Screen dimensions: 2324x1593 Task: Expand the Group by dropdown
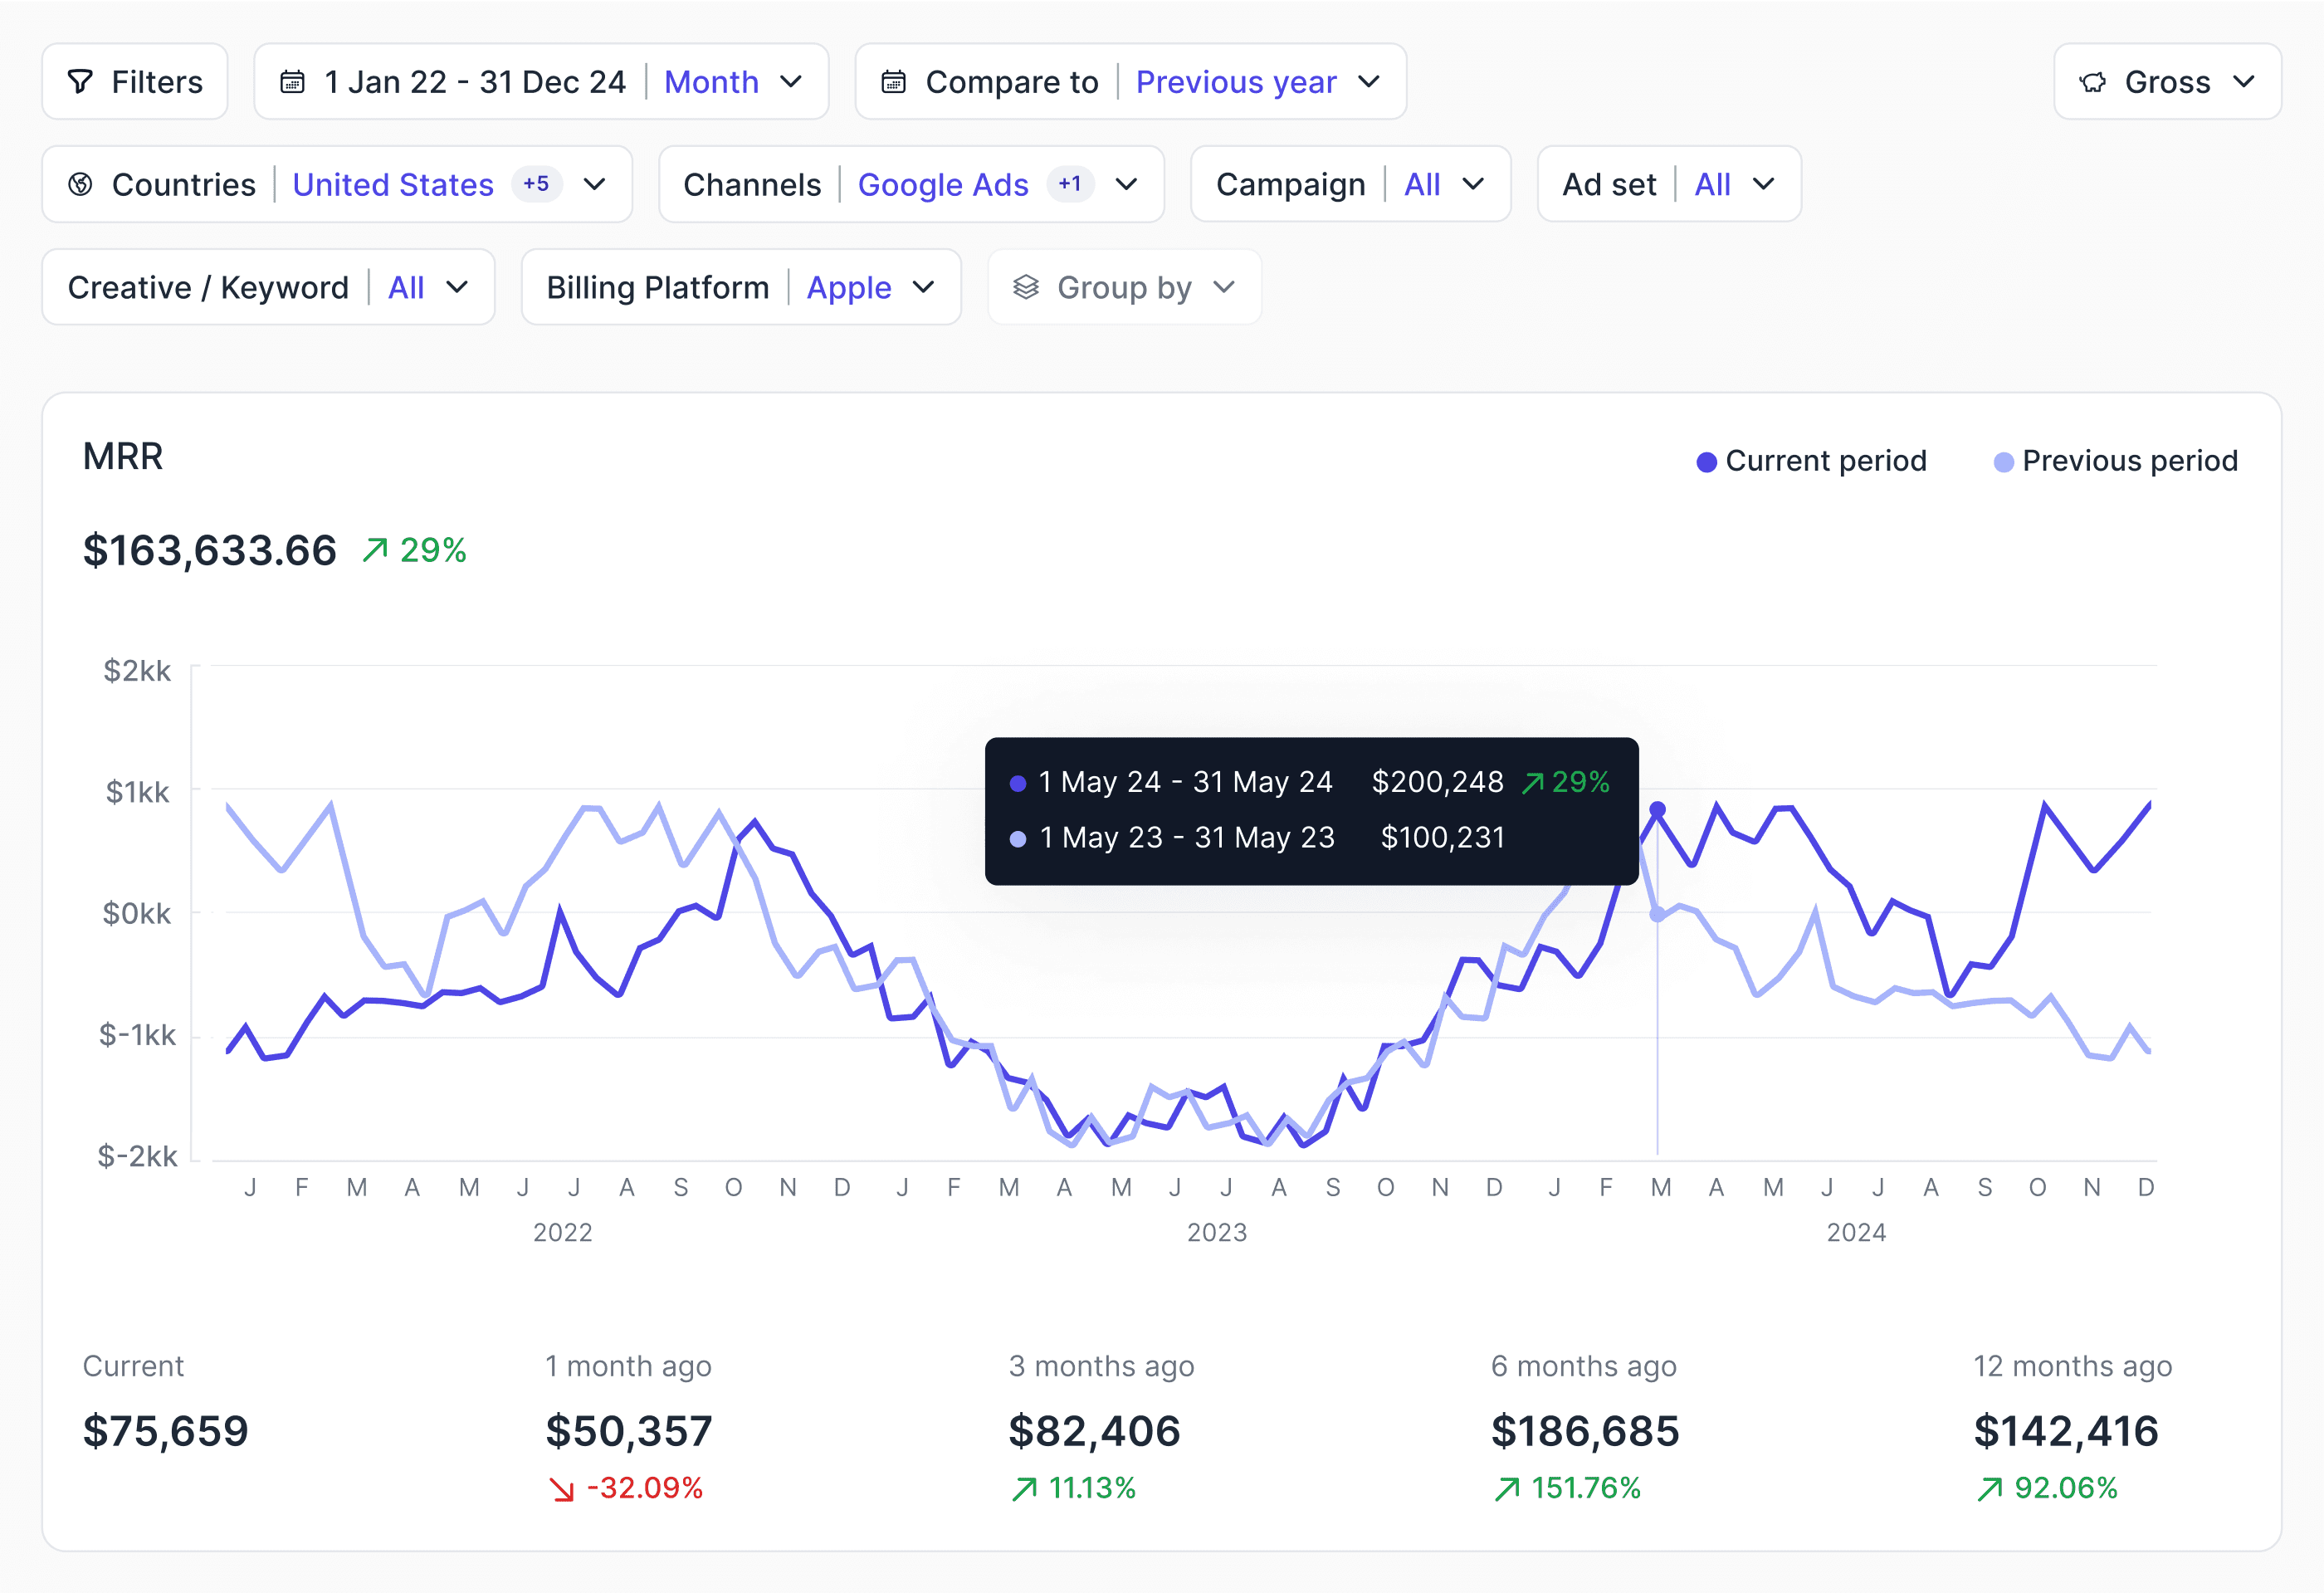[x=1124, y=287]
